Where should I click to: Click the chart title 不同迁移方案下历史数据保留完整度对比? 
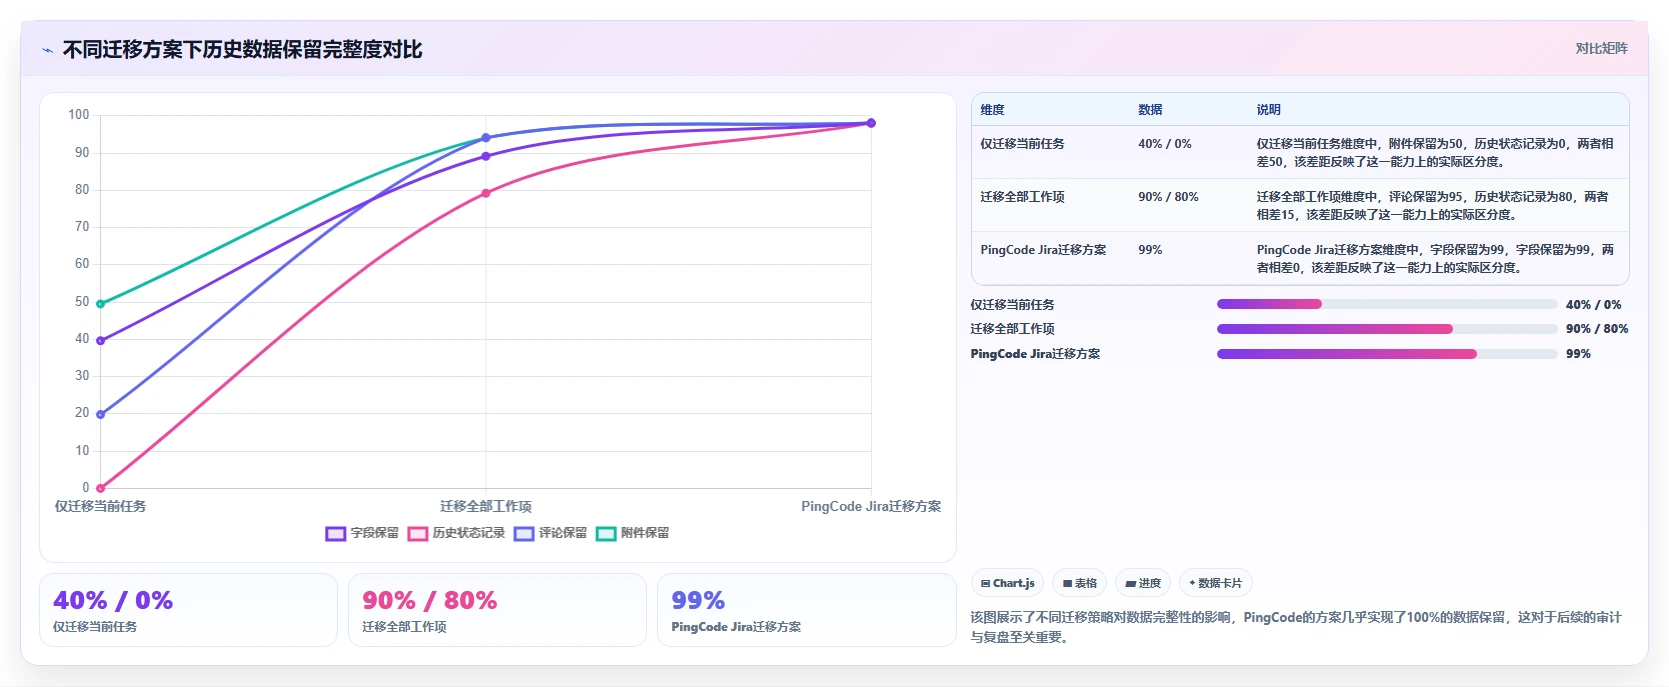click(243, 50)
